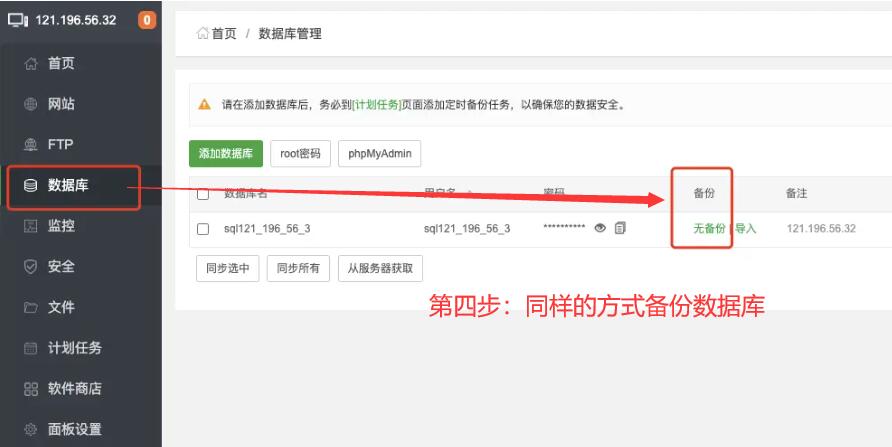
Task: Open phpMyAdmin button
Action: coord(379,154)
